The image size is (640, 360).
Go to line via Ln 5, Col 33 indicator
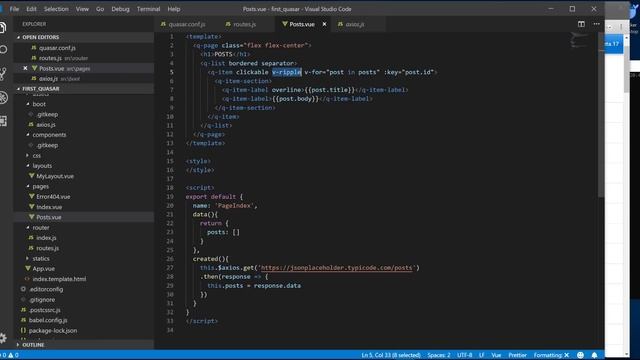pos(391,355)
